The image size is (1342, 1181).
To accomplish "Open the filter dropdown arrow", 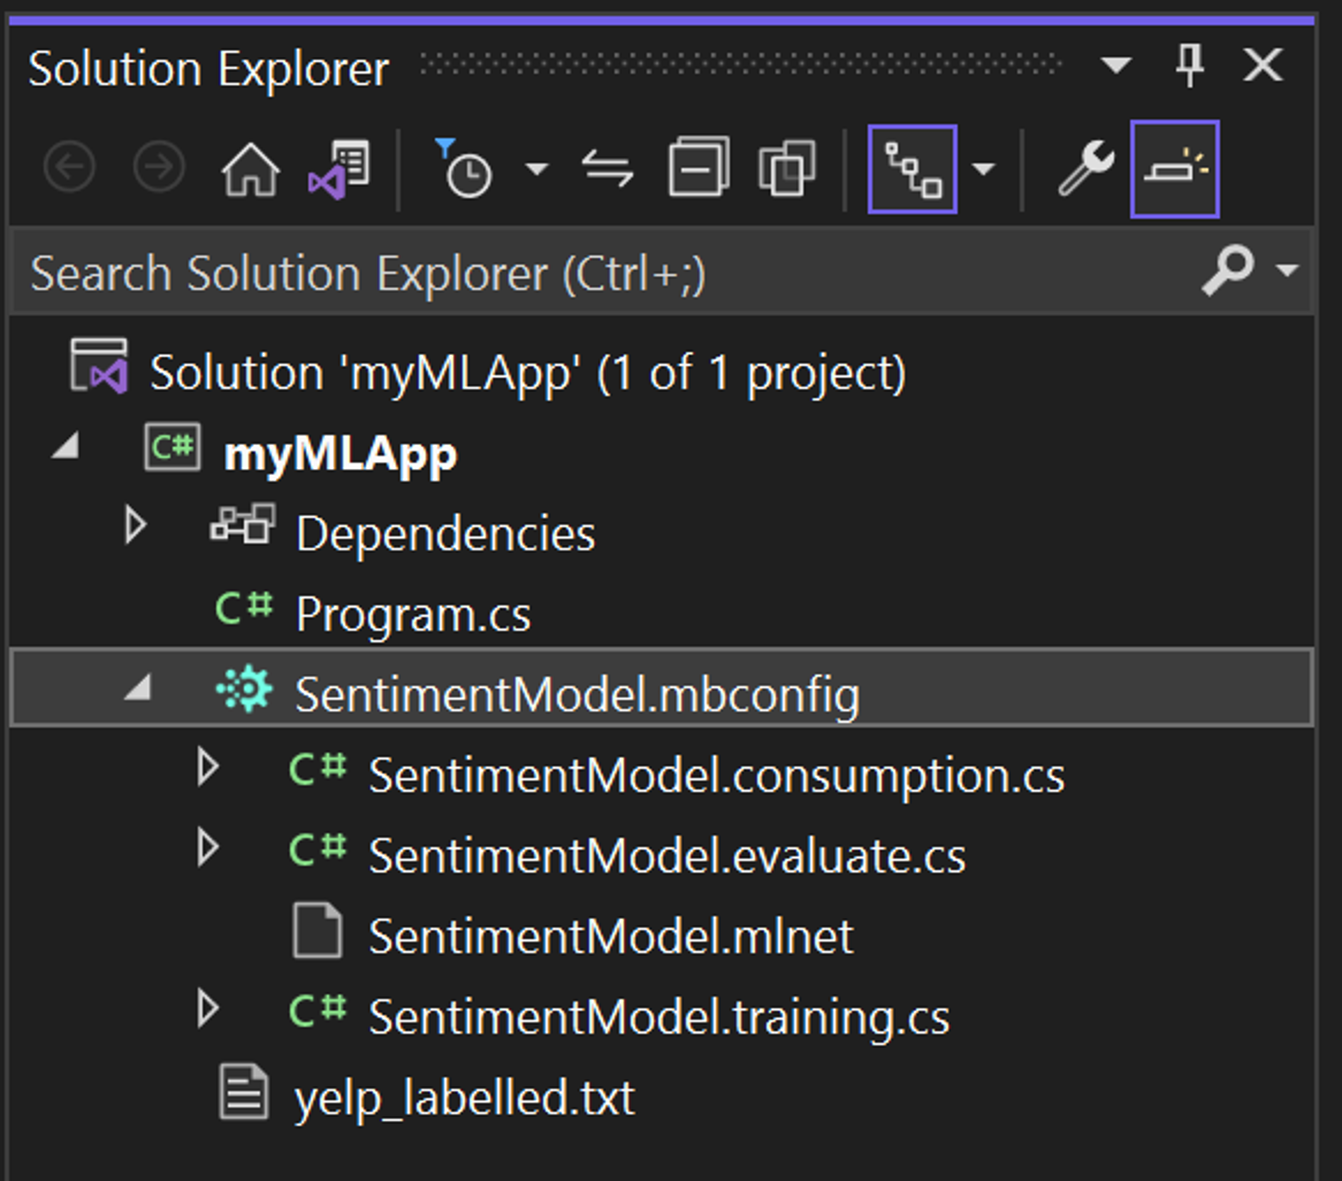I will pyautogui.click(x=537, y=170).
